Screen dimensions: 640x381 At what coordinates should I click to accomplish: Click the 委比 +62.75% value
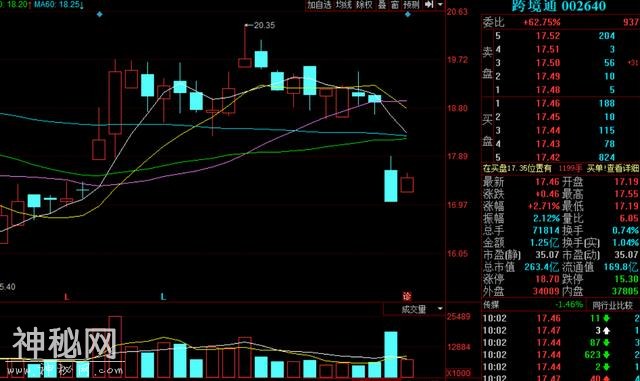(542, 22)
